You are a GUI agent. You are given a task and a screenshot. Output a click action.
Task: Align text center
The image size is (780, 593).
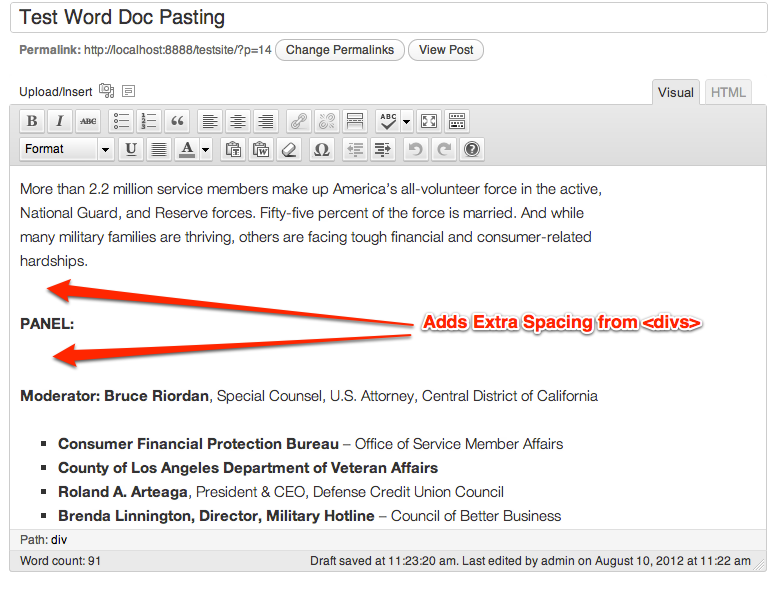pos(238,121)
